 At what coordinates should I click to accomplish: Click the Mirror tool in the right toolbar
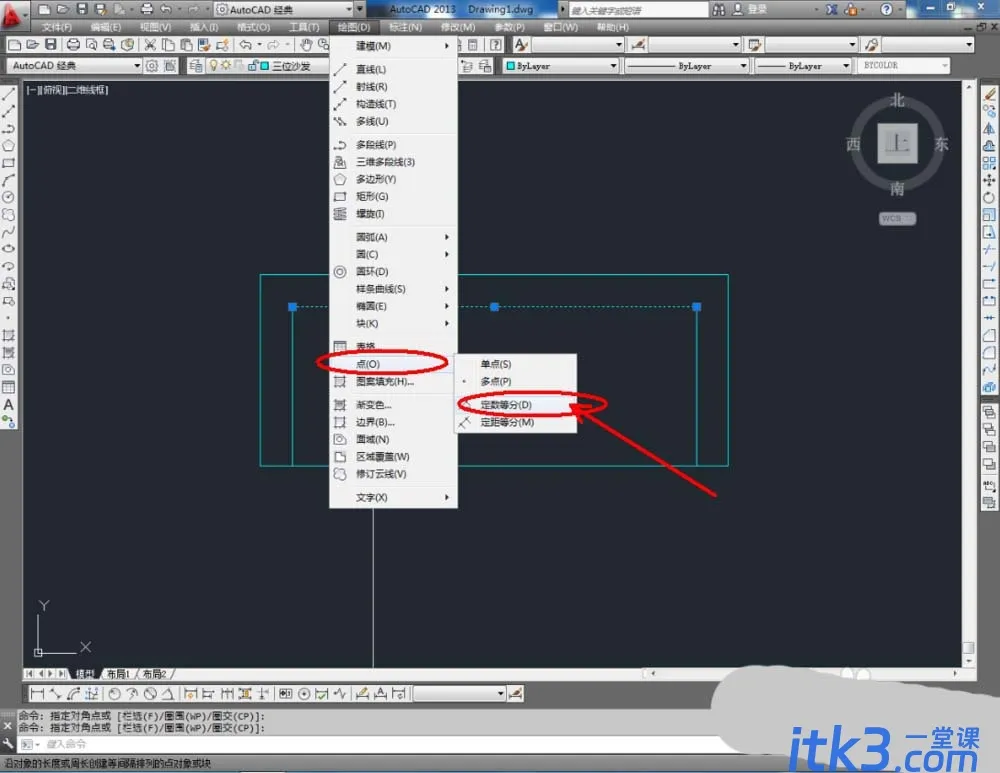point(989,129)
